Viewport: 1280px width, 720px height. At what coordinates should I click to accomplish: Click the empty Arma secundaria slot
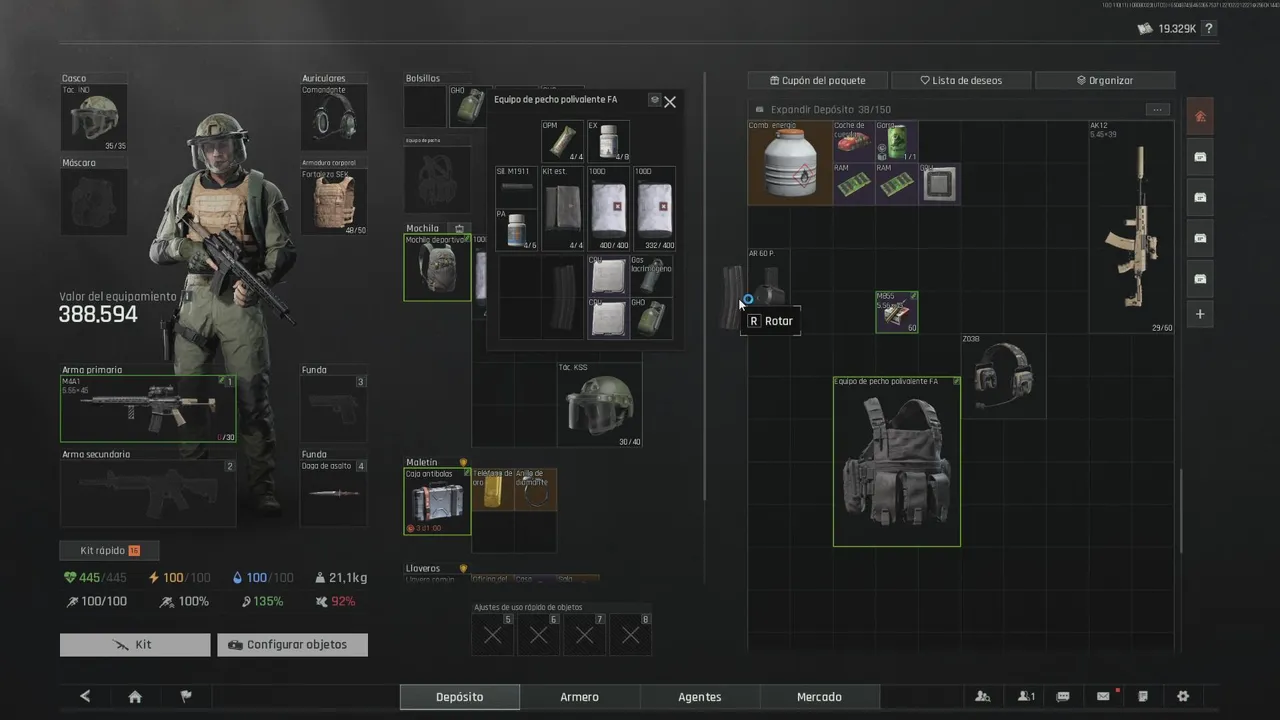coord(148,493)
